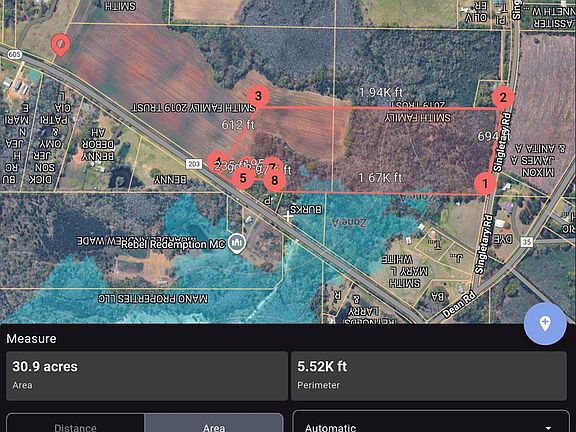Click the Measure panel heading
This screenshot has width=576, height=432.
point(31,338)
